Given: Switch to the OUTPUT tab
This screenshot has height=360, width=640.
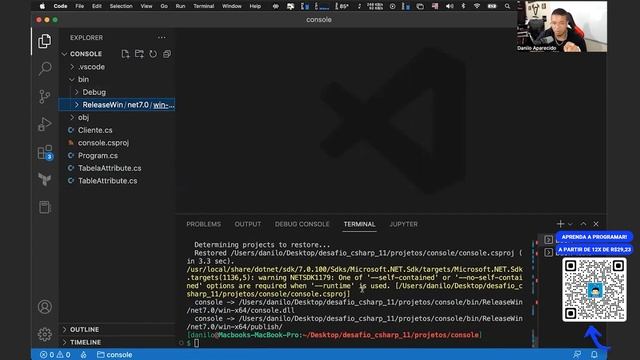Looking at the screenshot, I should (x=248, y=224).
